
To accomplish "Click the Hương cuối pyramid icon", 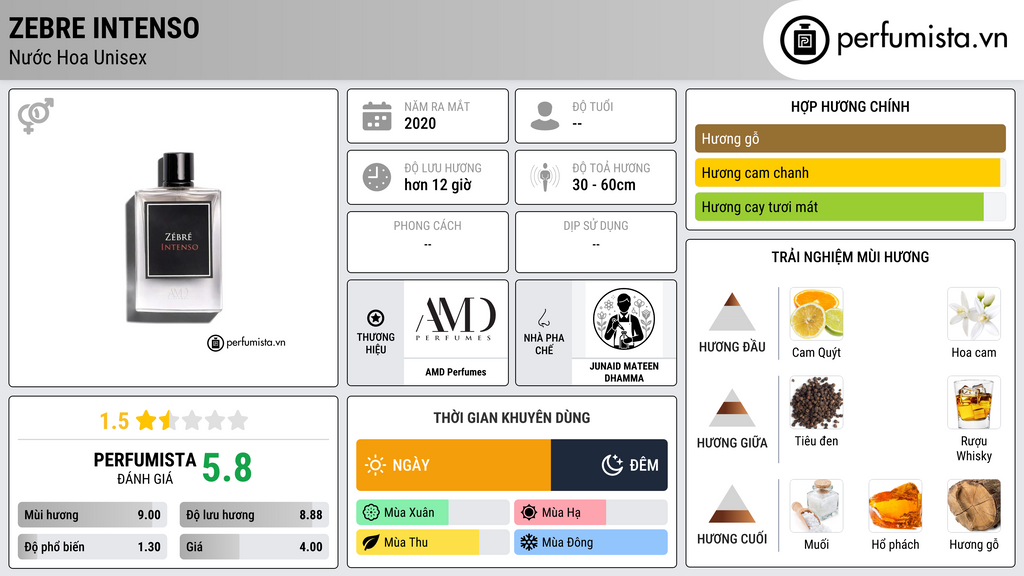I will click(732, 504).
